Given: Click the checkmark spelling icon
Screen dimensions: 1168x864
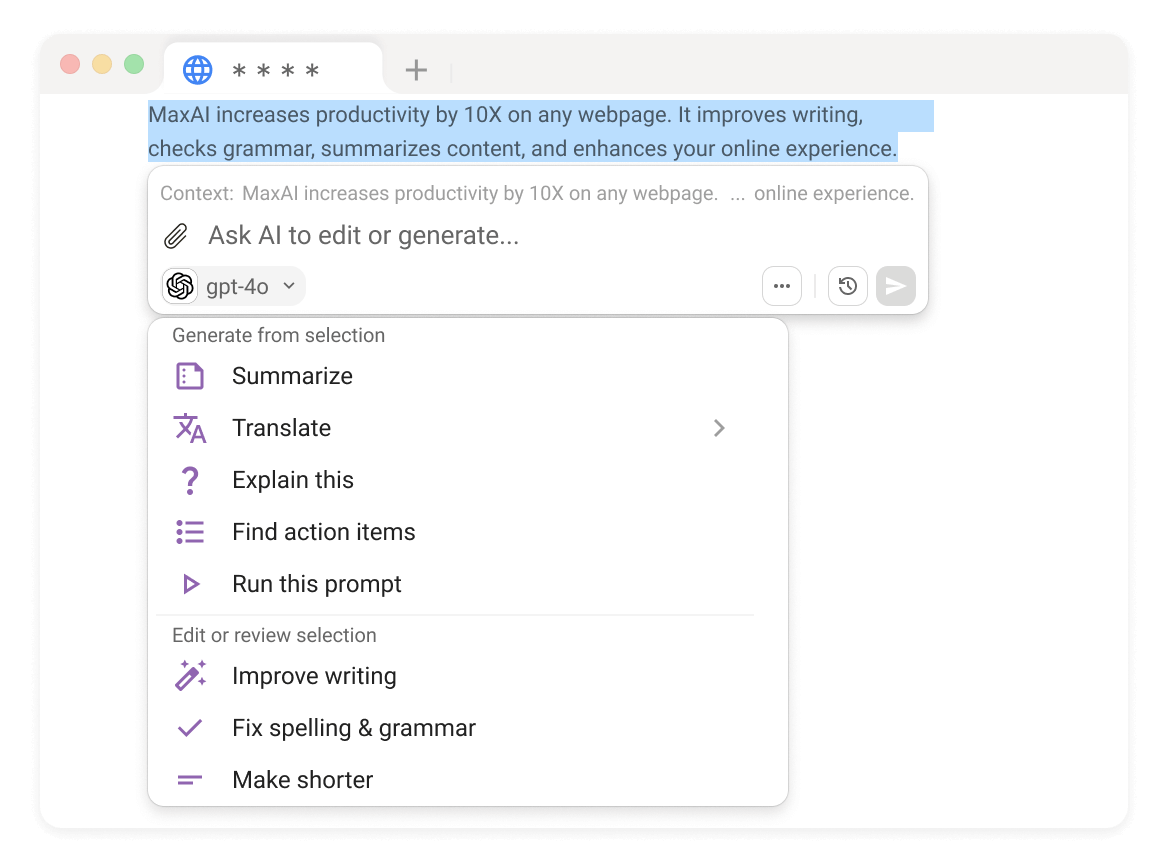Looking at the screenshot, I should click(x=190, y=728).
